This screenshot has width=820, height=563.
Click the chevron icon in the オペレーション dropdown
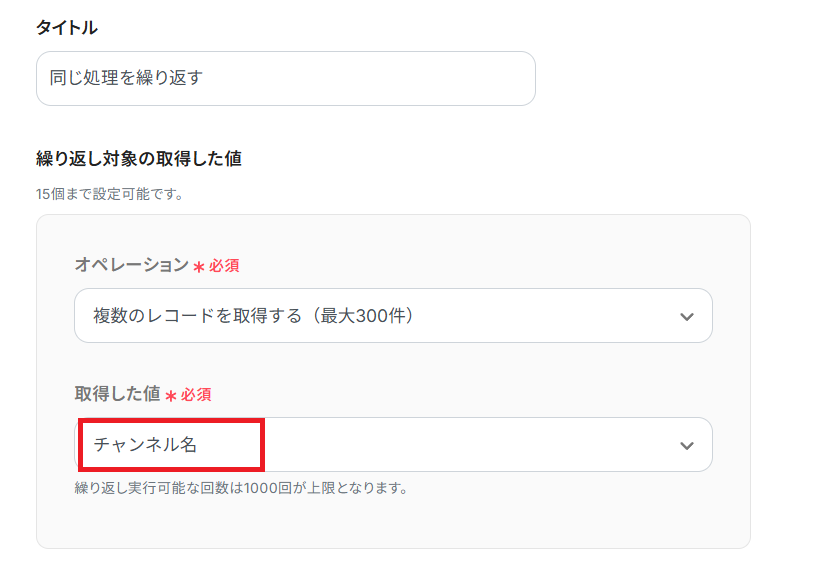click(686, 316)
